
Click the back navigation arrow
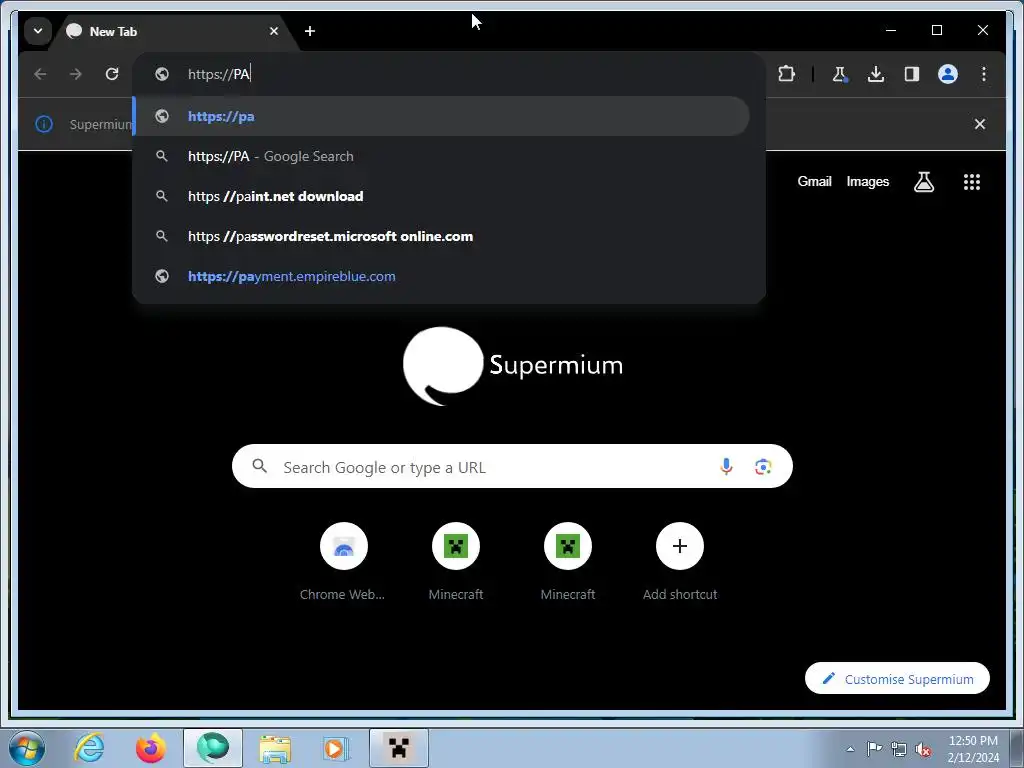40,74
